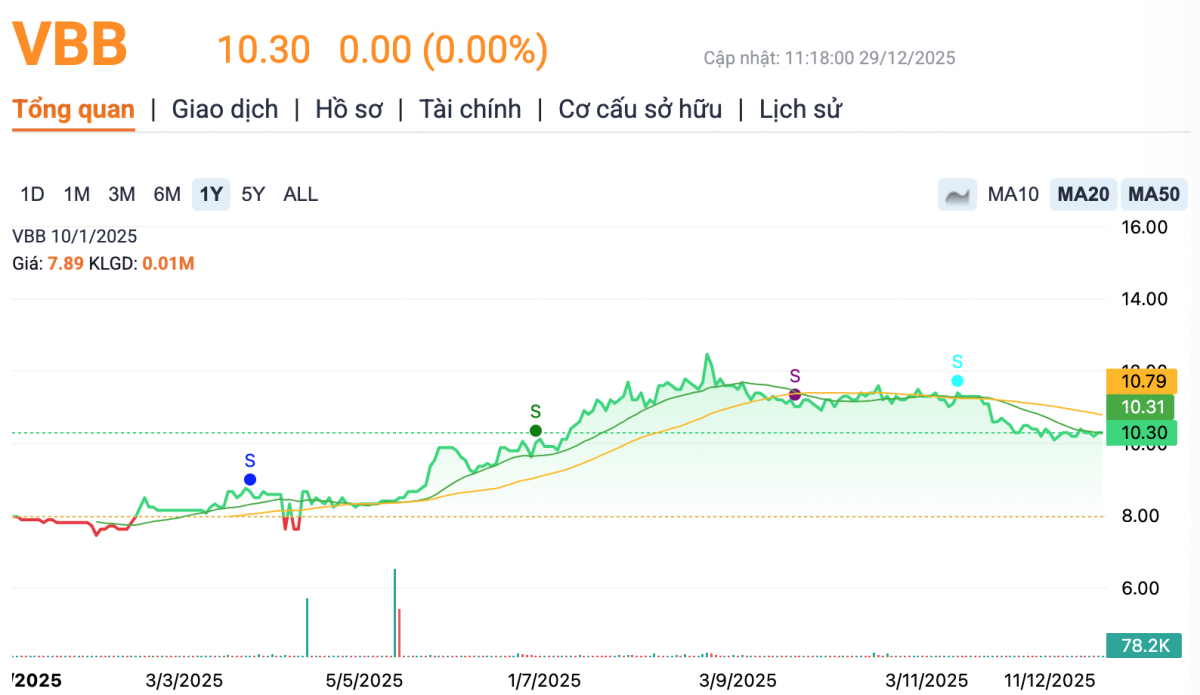The height and width of the screenshot is (695, 1200).
Task: Turn off the MA50 indicator
Action: (x=1153, y=194)
